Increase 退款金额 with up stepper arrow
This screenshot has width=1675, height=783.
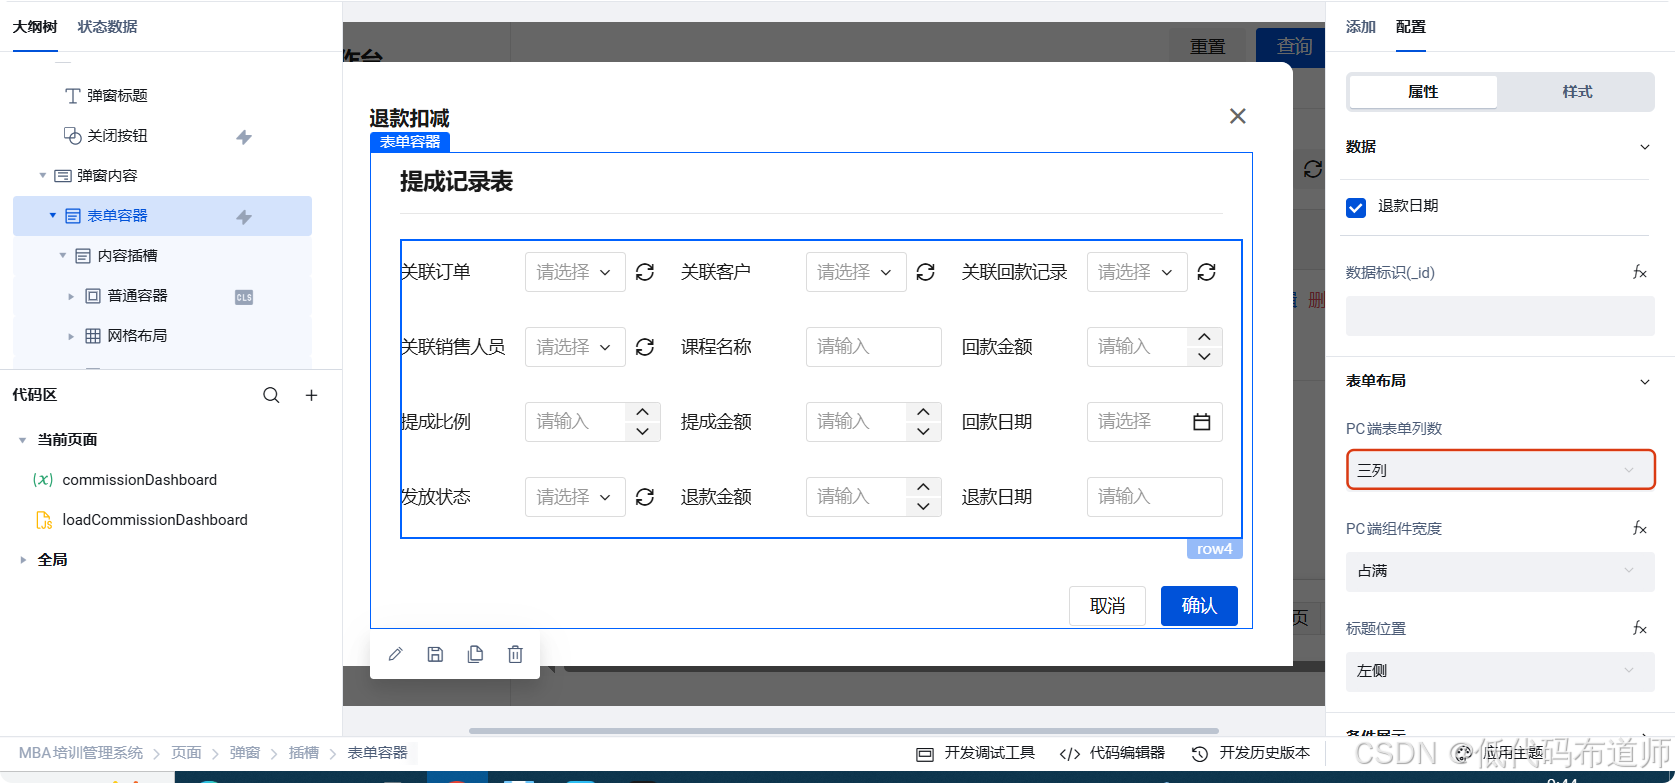tap(924, 487)
